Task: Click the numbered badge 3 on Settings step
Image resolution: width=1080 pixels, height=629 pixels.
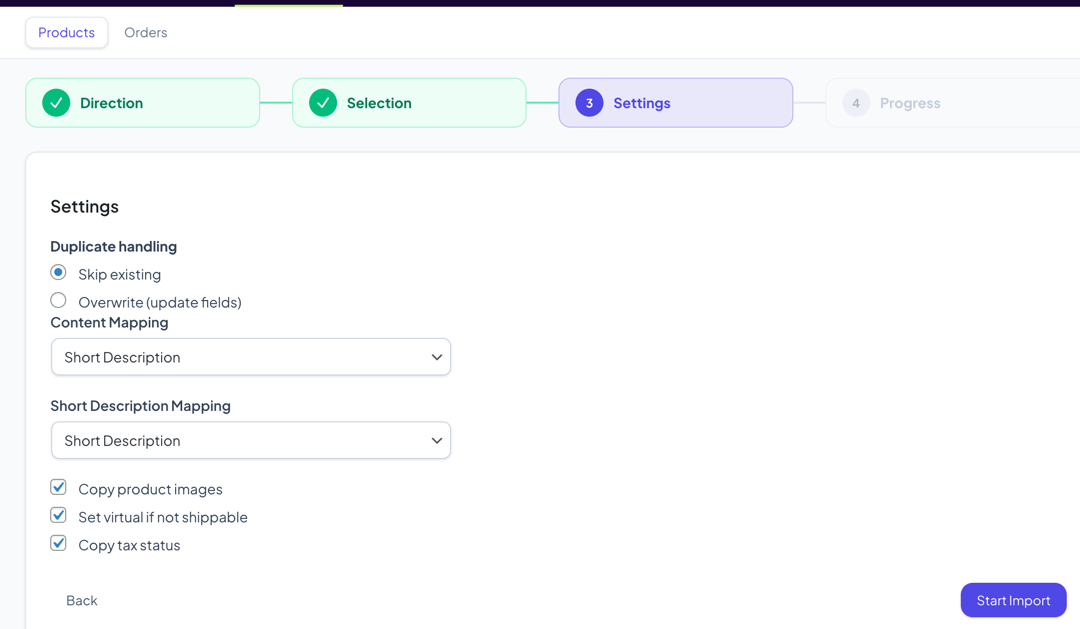Action: tap(589, 102)
